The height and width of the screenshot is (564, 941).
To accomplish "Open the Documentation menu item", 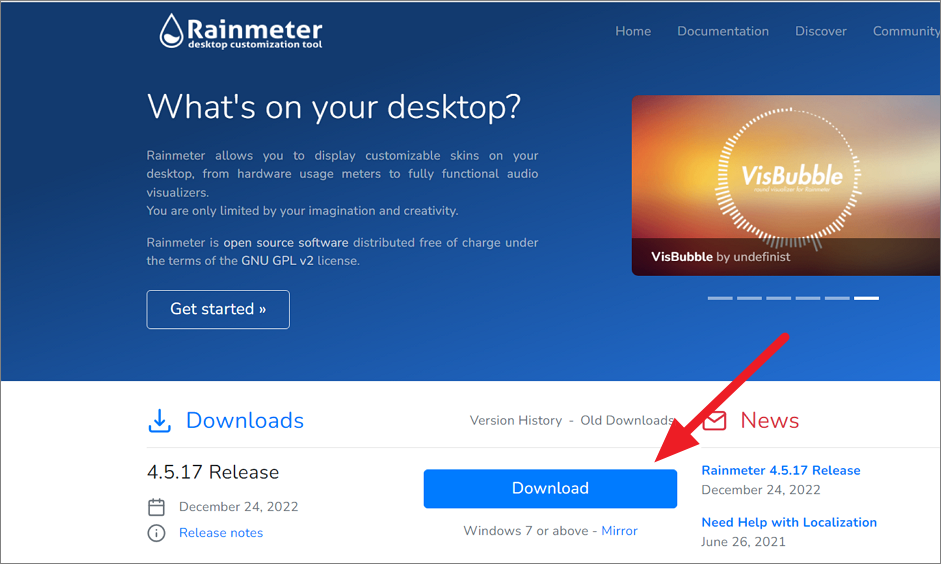I will (x=723, y=31).
